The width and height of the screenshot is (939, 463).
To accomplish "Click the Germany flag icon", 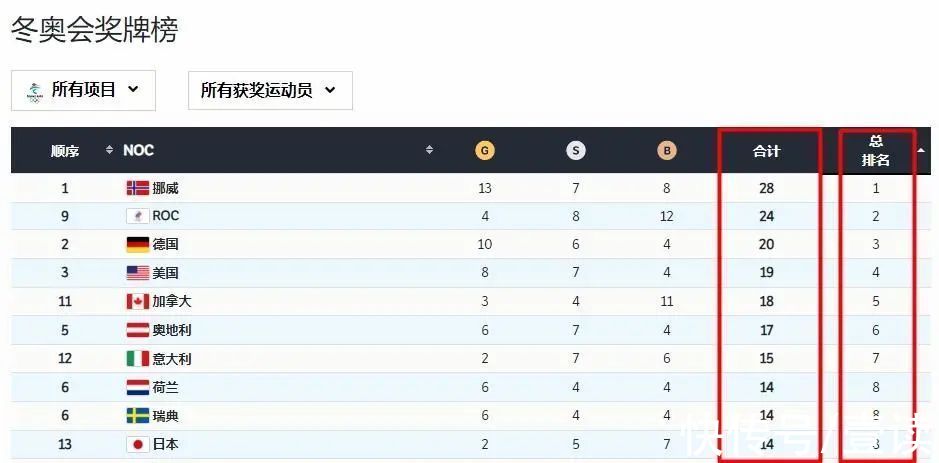I will 137,244.
